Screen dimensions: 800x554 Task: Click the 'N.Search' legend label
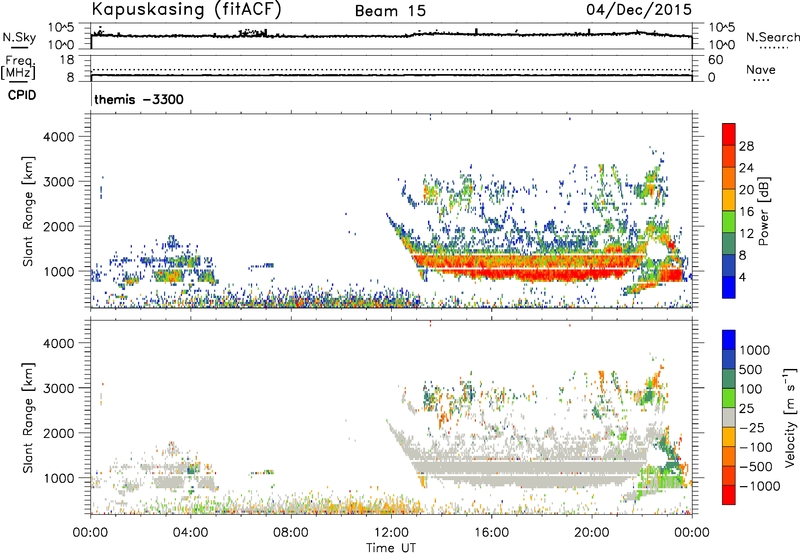point(772,37)
